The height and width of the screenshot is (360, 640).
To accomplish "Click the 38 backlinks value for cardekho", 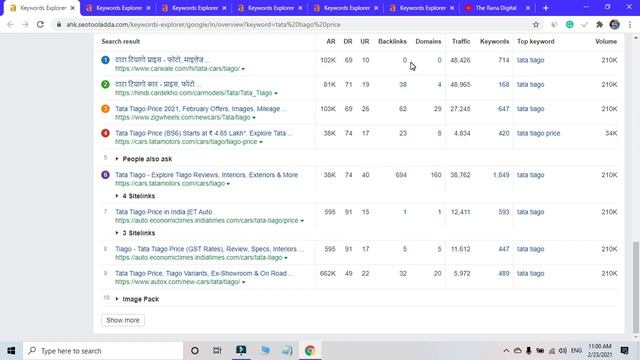I will (x=403, y=84).
